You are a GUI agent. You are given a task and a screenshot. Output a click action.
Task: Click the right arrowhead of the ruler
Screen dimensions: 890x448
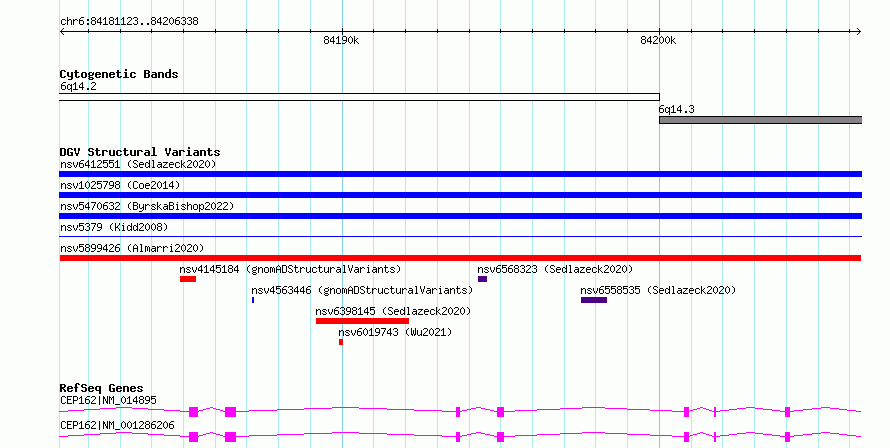[859, 32]
